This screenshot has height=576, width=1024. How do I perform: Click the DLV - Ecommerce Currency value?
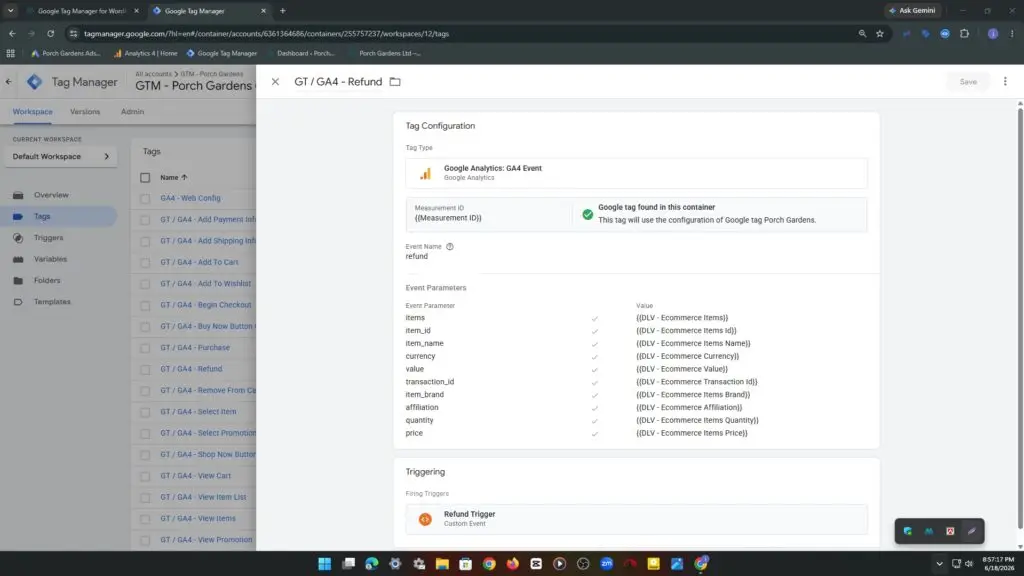point(687,357)
